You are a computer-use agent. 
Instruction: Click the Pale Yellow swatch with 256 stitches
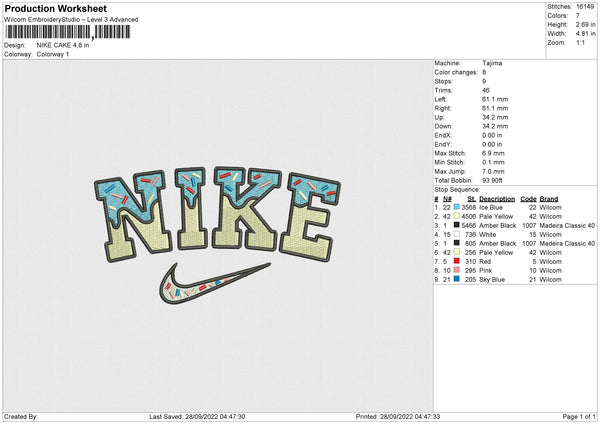click(457, 252)
